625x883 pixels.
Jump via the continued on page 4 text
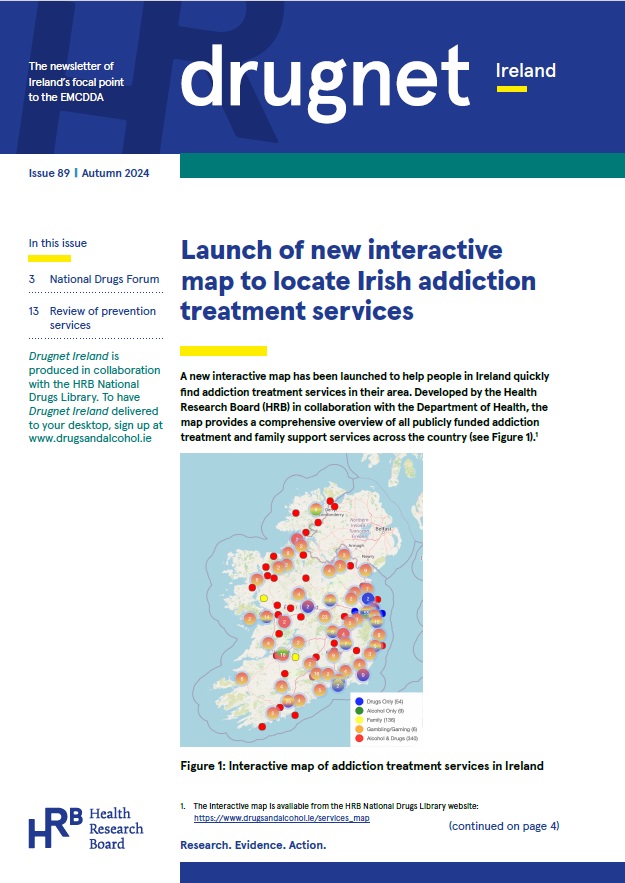(503, 826)
